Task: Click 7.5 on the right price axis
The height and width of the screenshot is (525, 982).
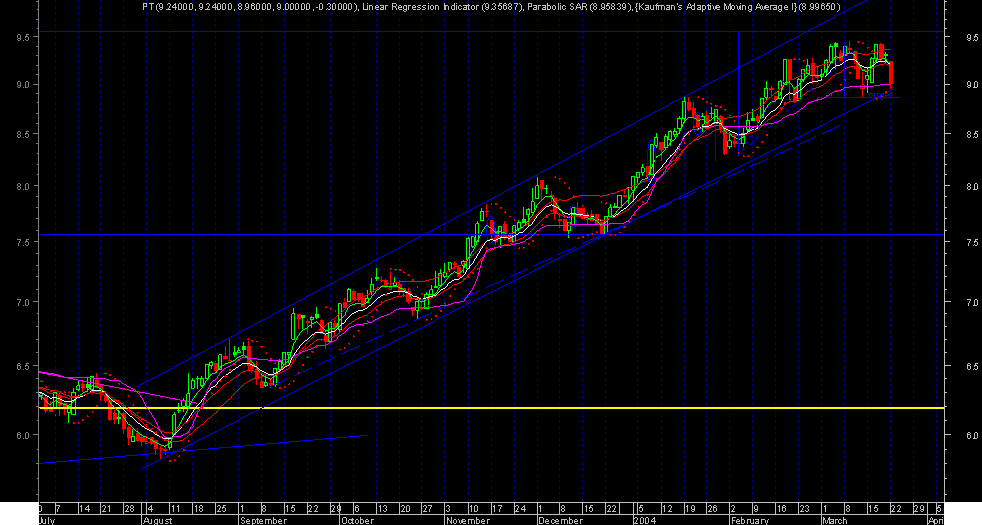Action: pos(971,242)
